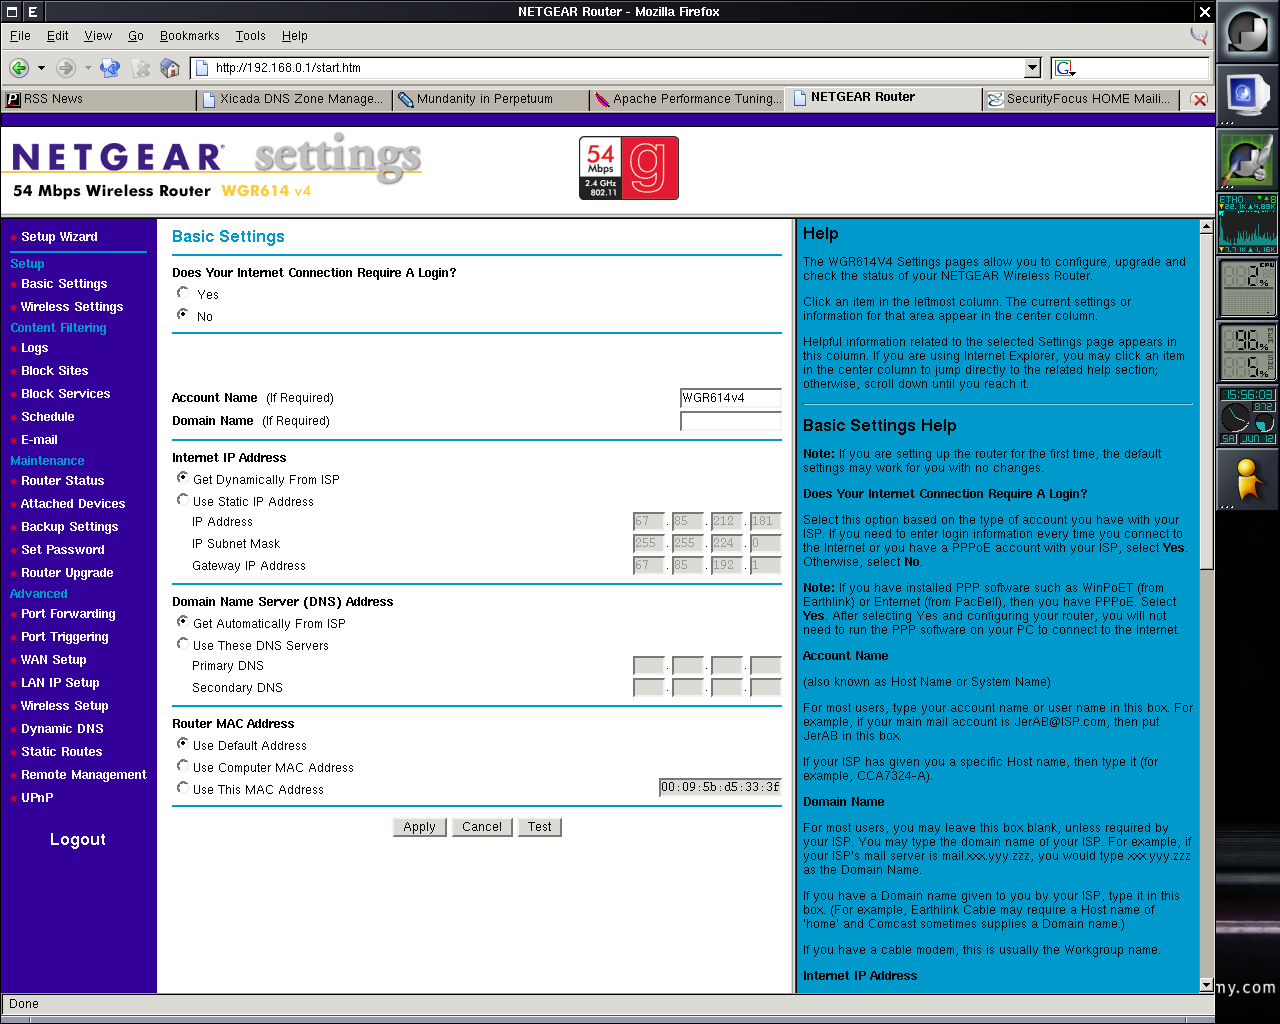Reload the current page
The height and width of the screenshot is (1024, 1280).
click(x=110, y=68)
